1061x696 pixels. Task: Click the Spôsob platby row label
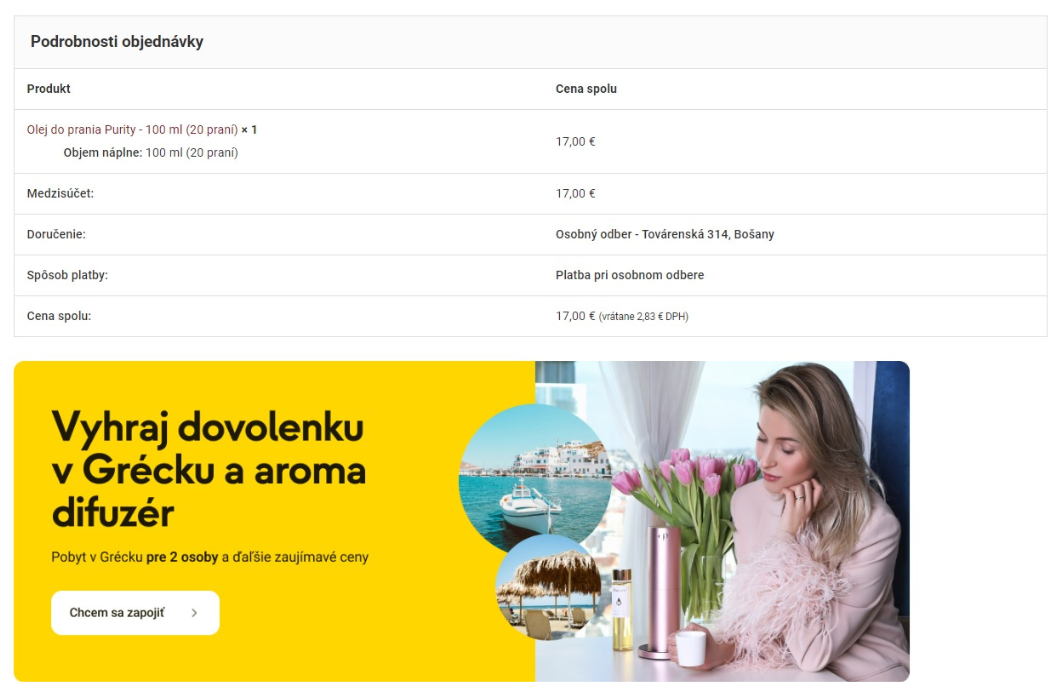(x=67, y=275)
